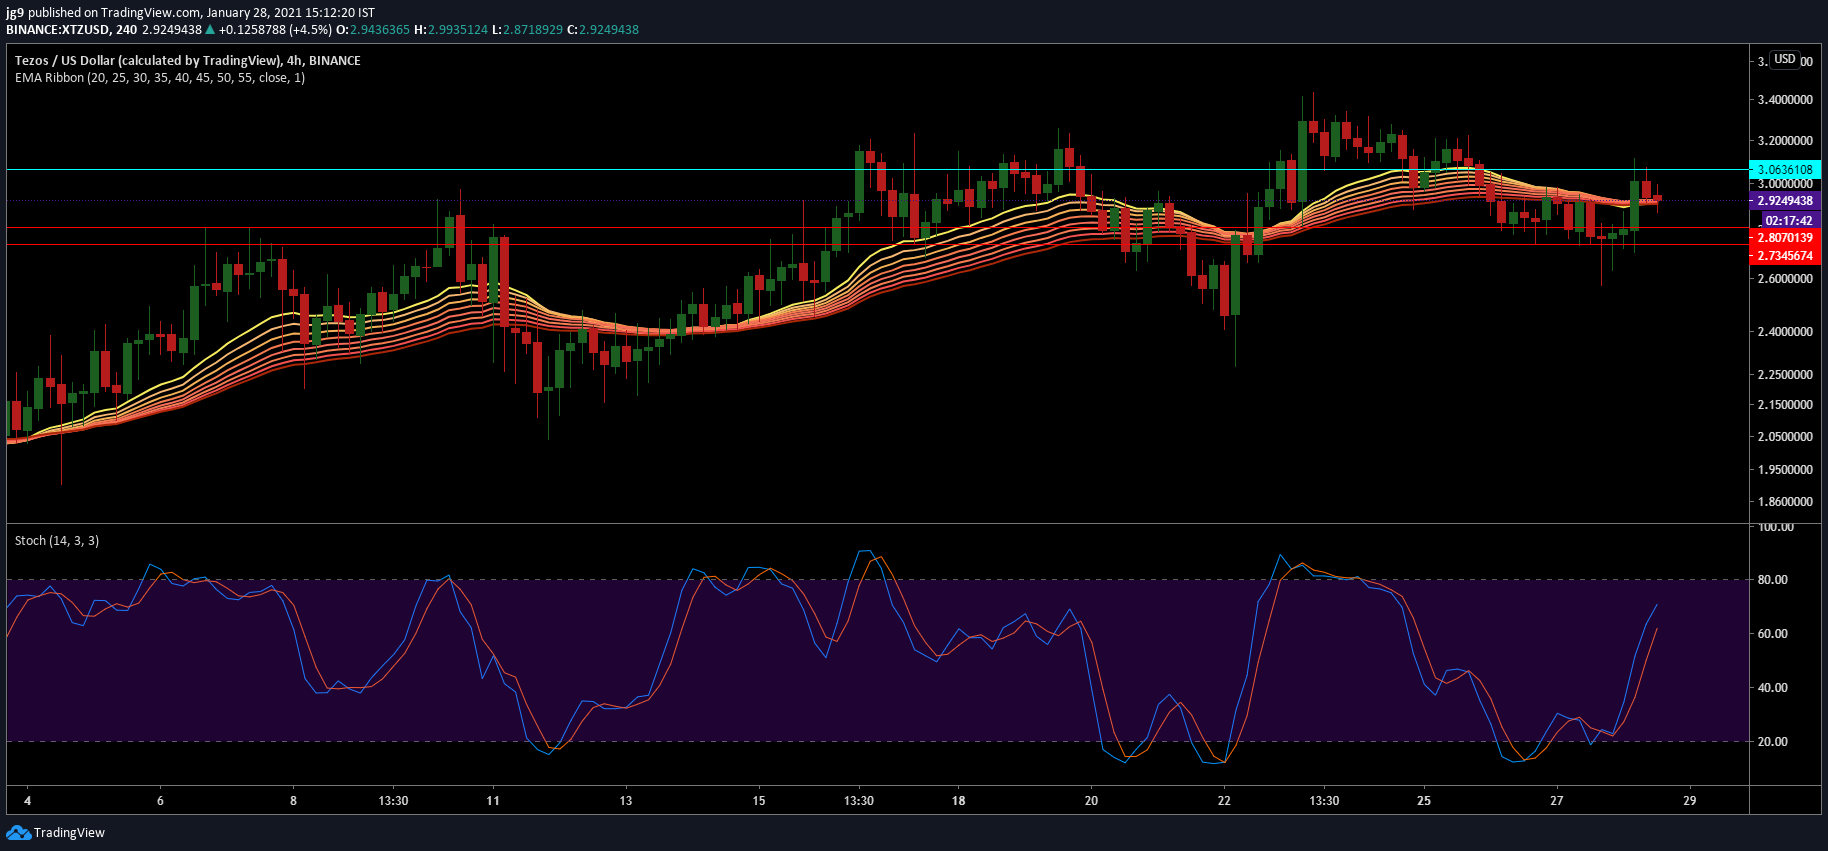Click date label 20 on time axis

[x=1091, y=801]
